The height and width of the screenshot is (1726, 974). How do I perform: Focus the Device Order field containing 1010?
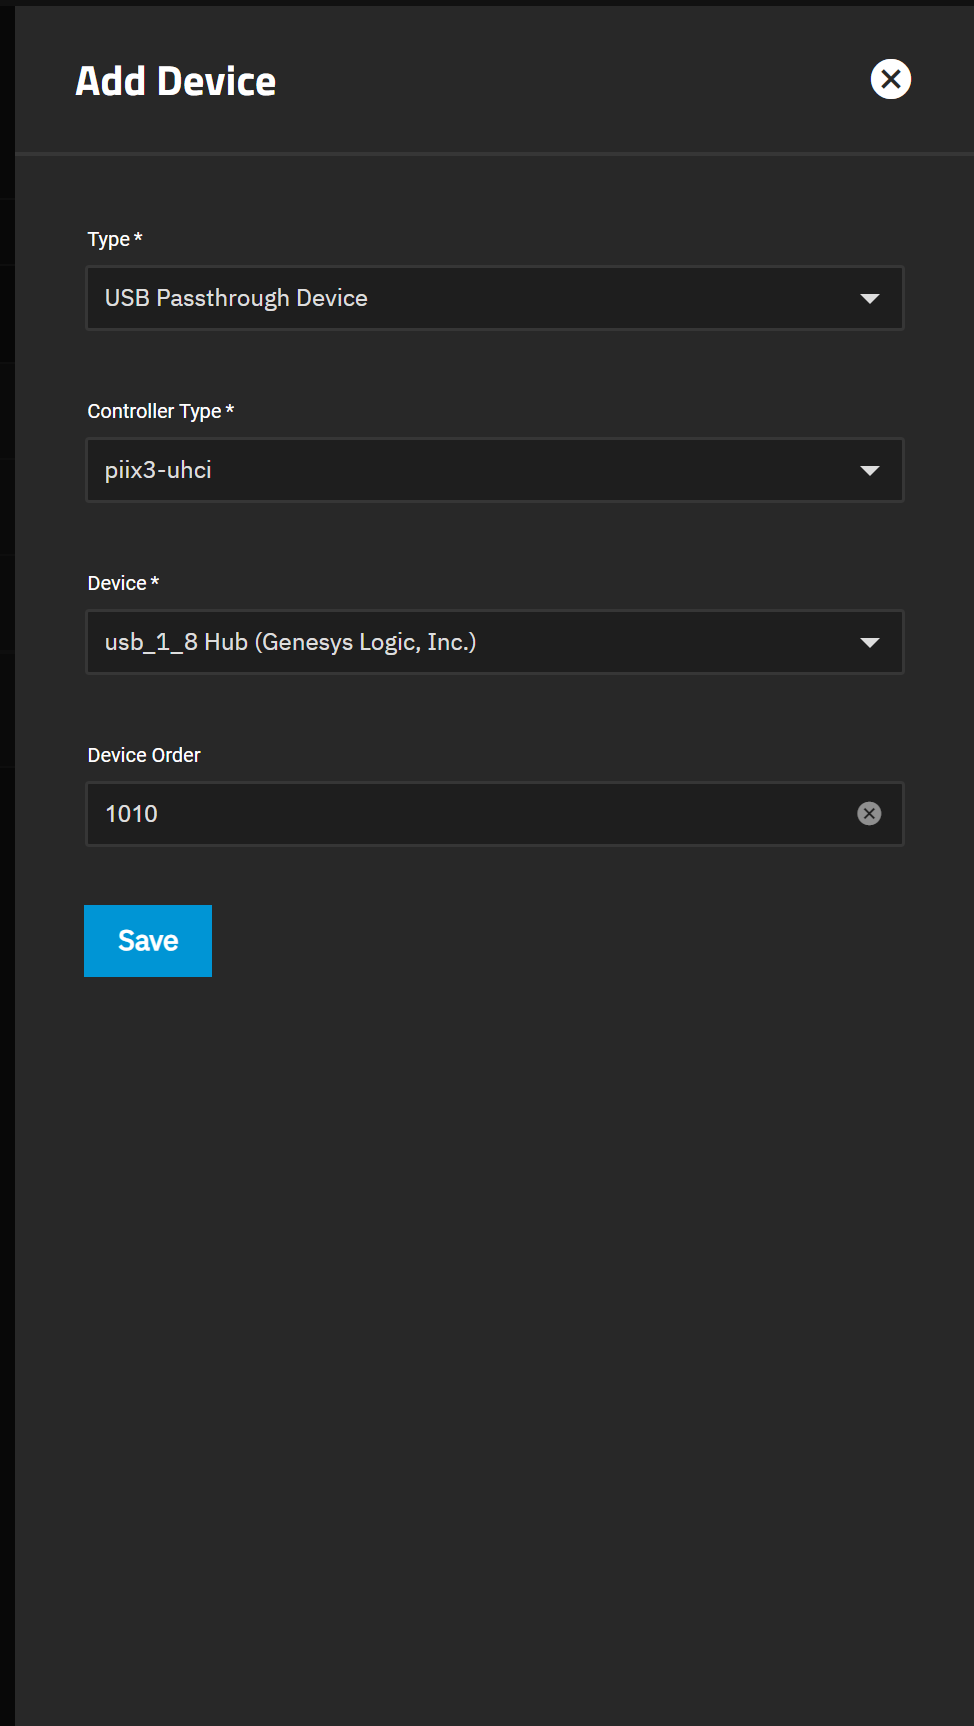coord(470,814)
